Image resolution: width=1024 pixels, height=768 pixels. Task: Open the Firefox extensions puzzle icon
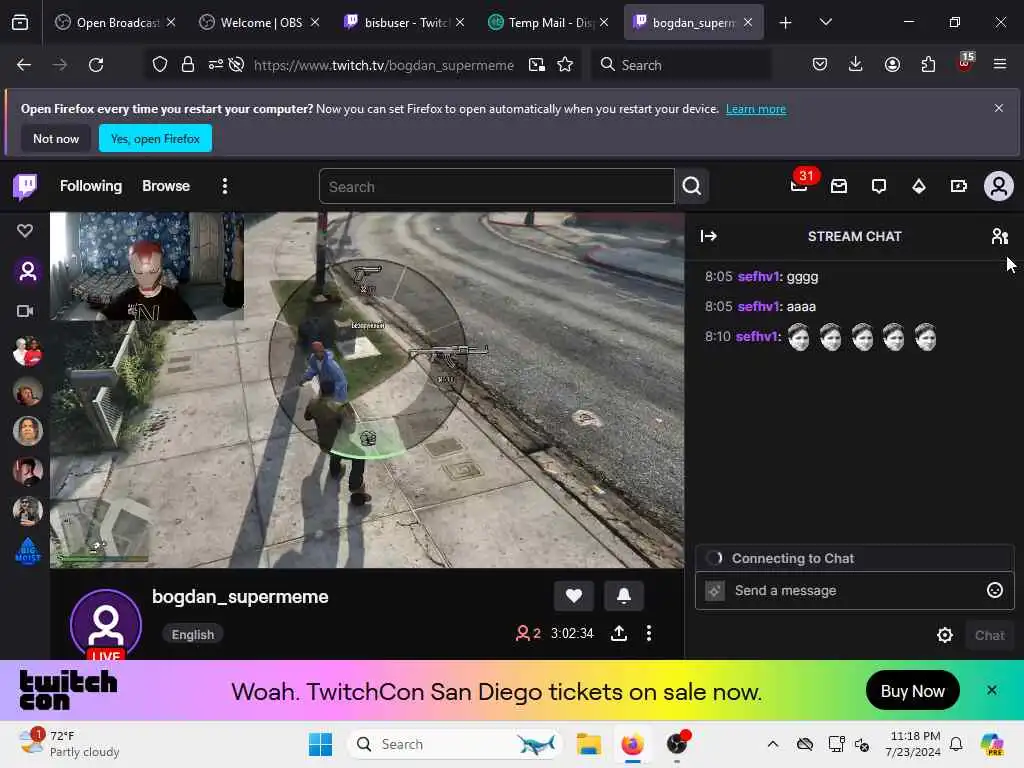[x=928, y=64]
